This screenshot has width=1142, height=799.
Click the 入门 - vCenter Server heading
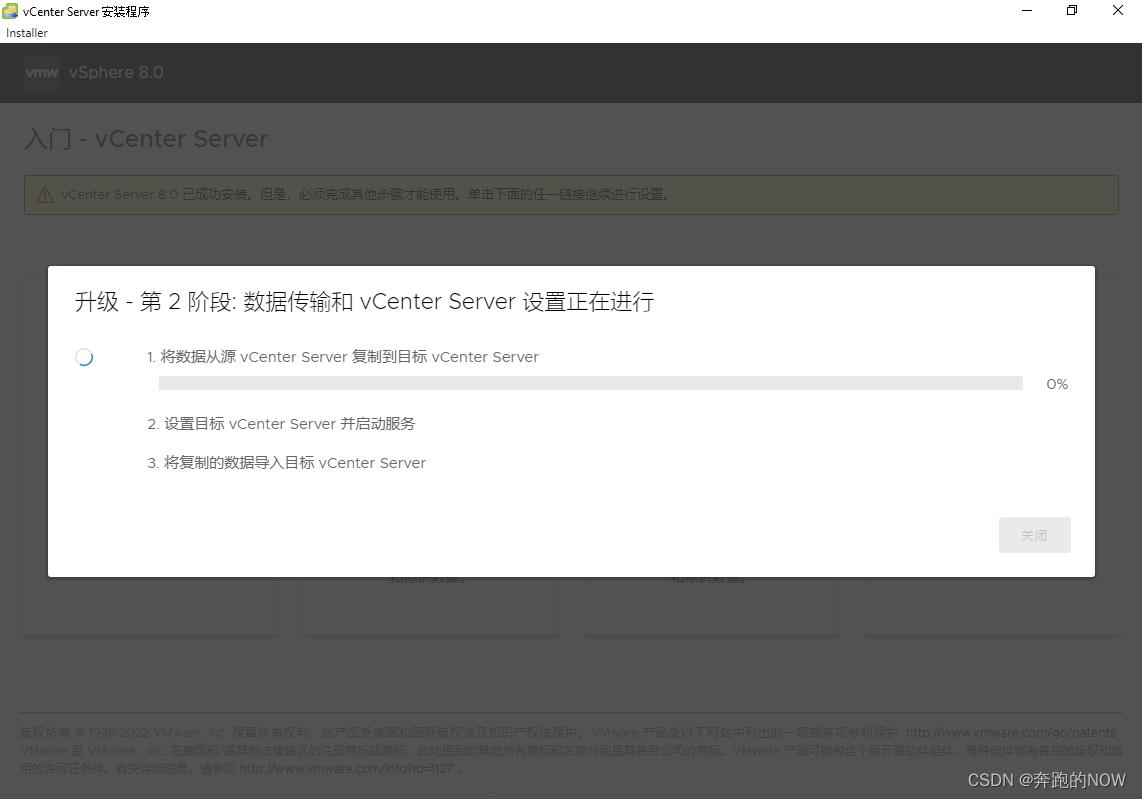146,138
